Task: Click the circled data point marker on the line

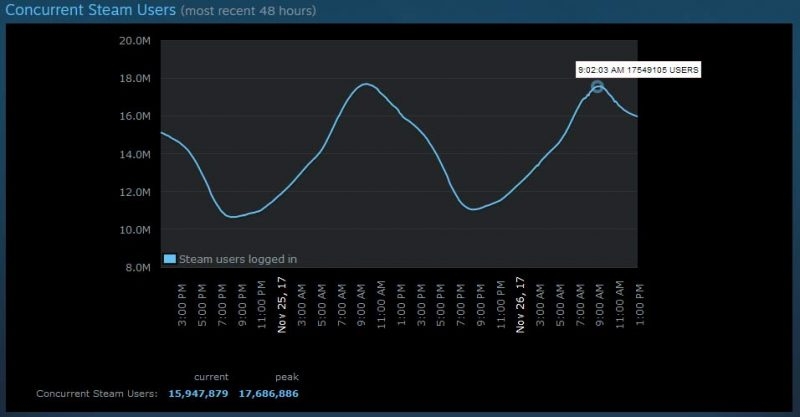Action: [598, 86]
